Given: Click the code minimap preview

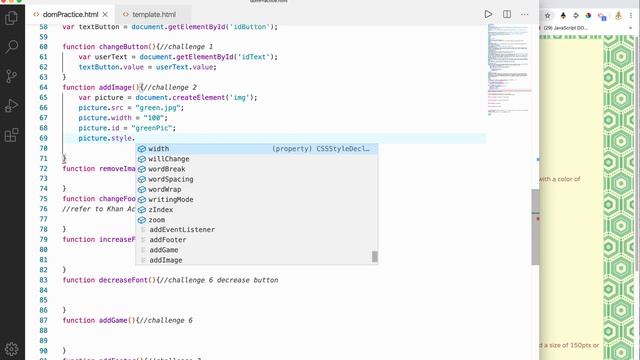Looking at the screenshot, I should [509, 69].
